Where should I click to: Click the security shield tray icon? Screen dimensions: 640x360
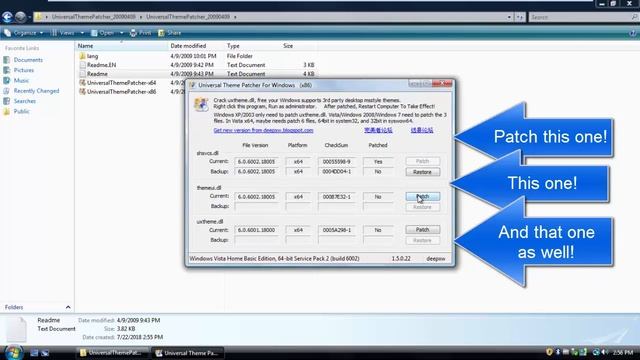549,352
